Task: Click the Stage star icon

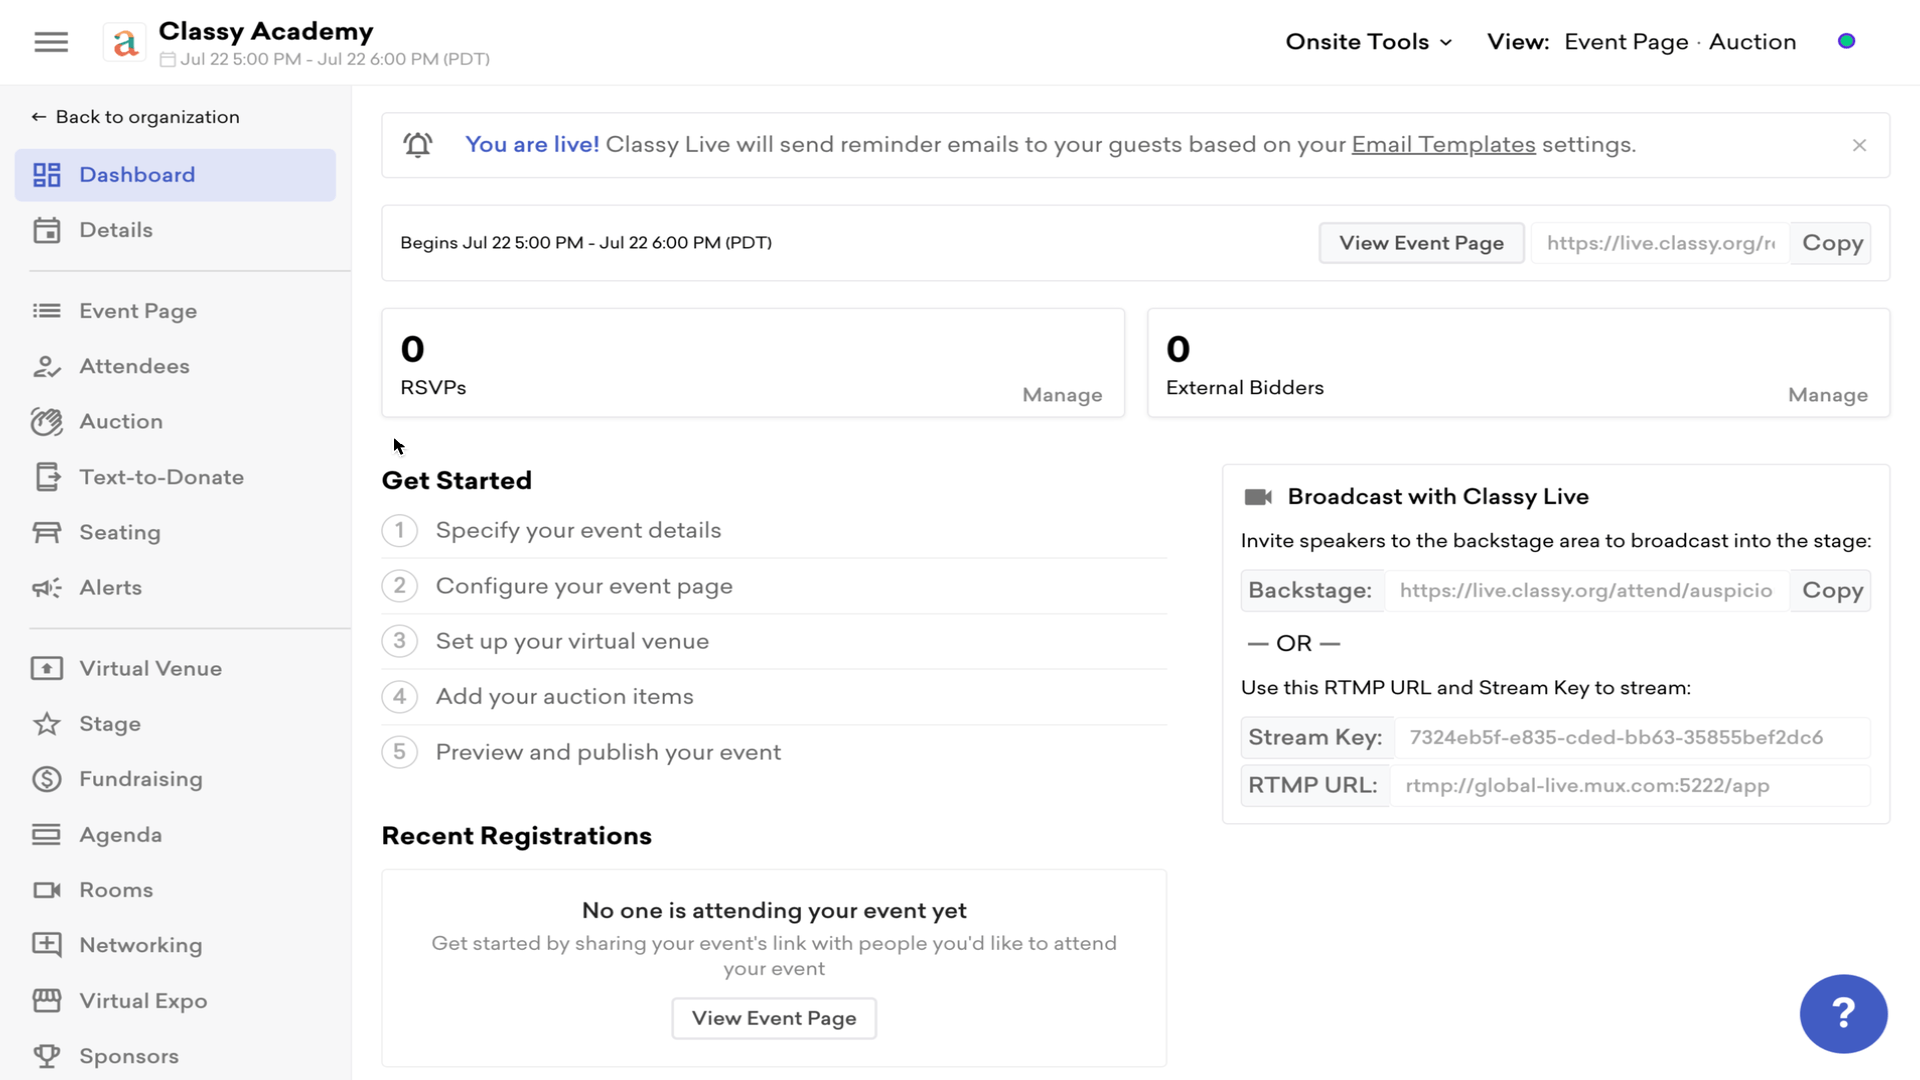Action: pos(47,724)
